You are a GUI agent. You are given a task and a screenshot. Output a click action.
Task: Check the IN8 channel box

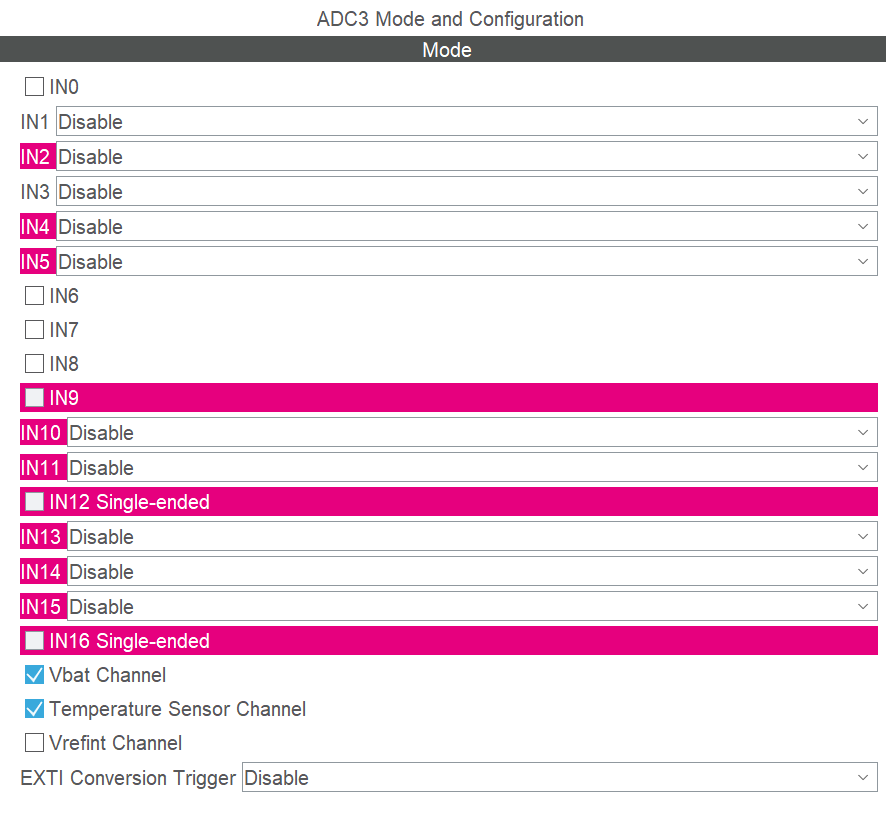click(x=35, y=364)
